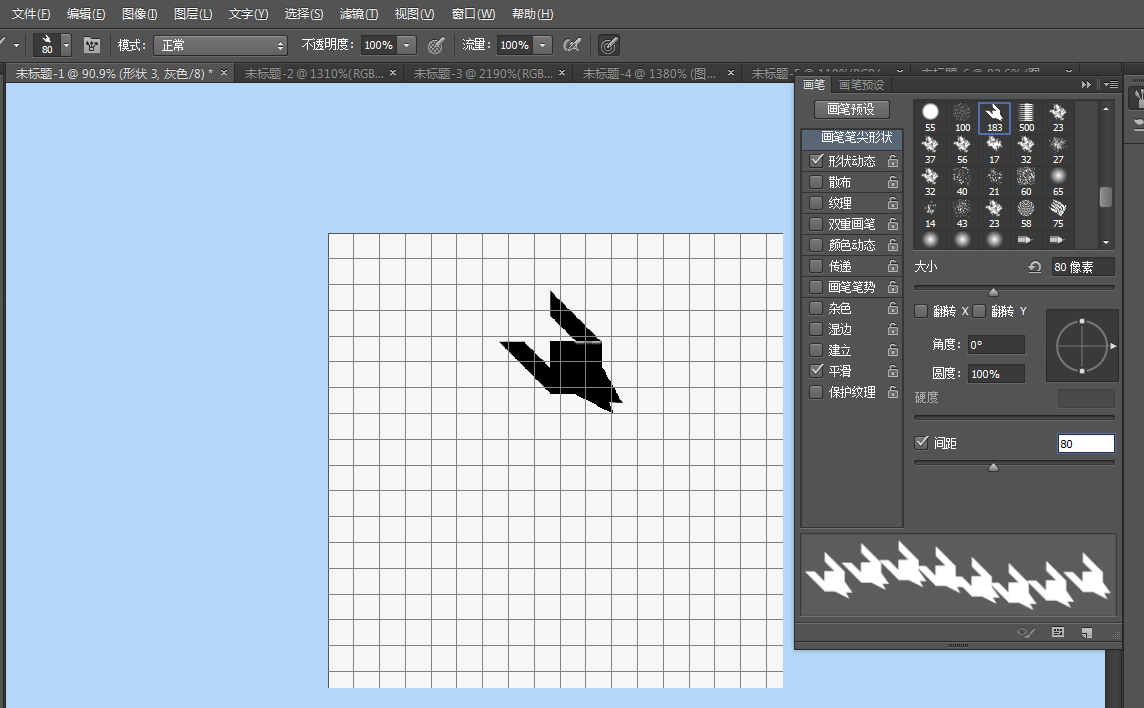This screenshot has width=1144, height=708.
Task: Click the lock icon beside 画笔笔势
Action: 892,287
